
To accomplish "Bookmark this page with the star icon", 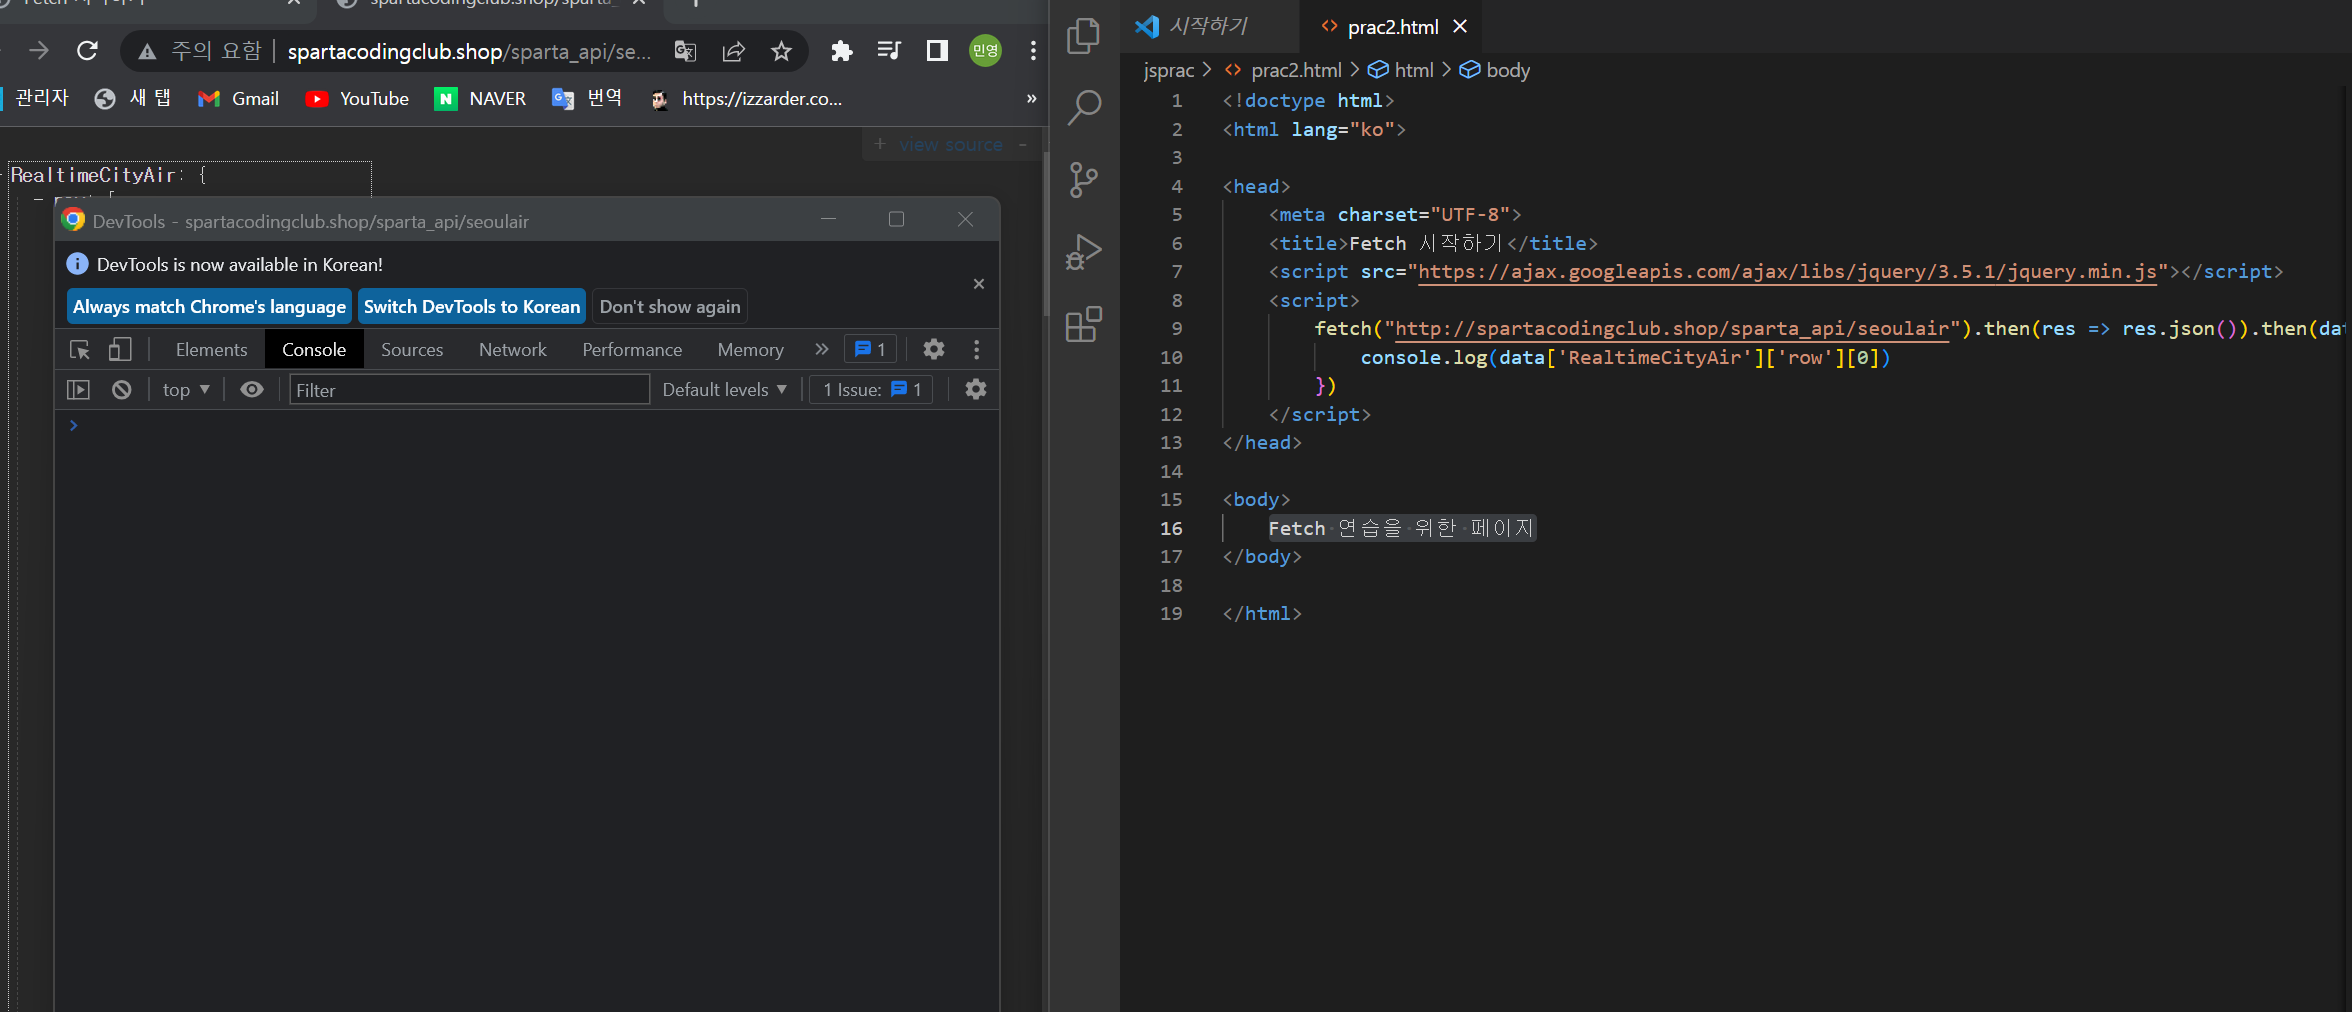I will tap(781, 51).
